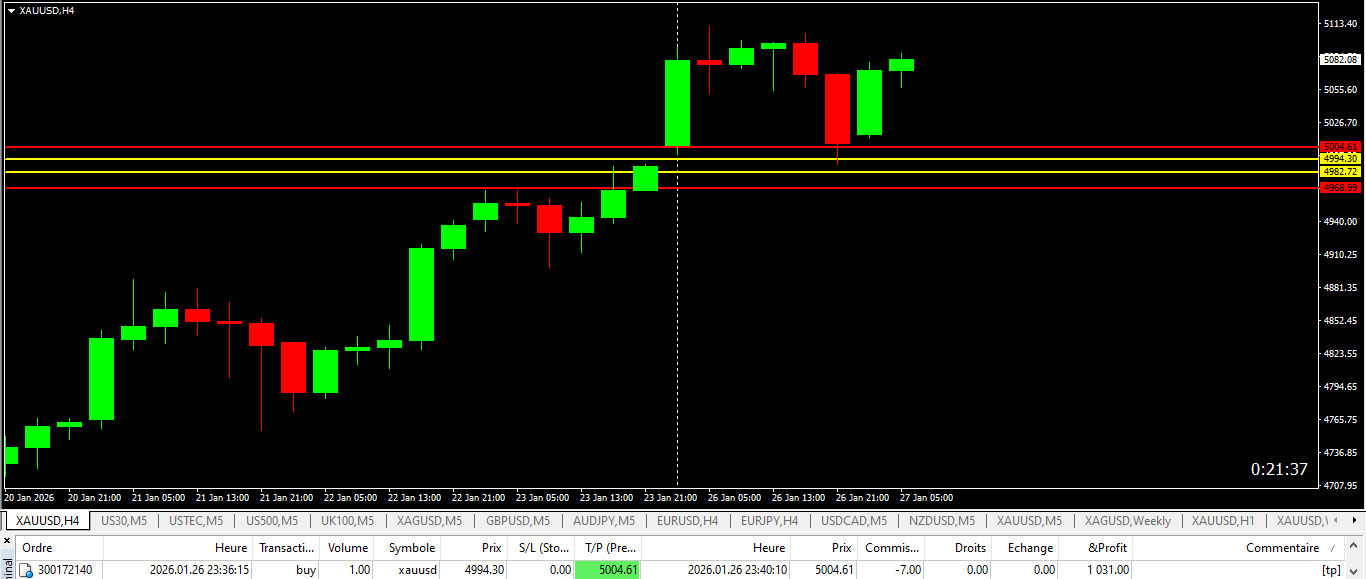The image size is (1366, 579).
Task: Click the current price label 5082.08
Action: (1340, 60)
